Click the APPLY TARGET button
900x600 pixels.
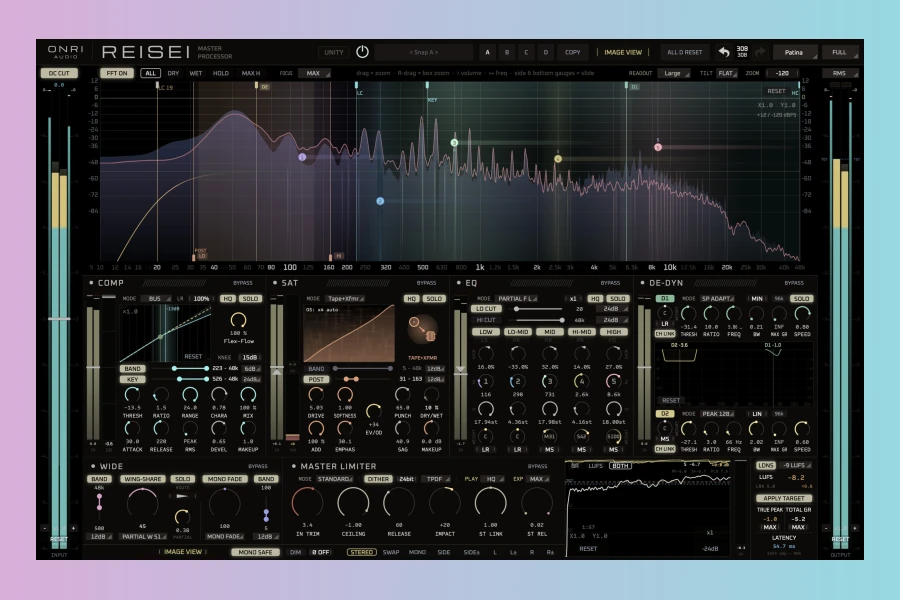[783, 498]
